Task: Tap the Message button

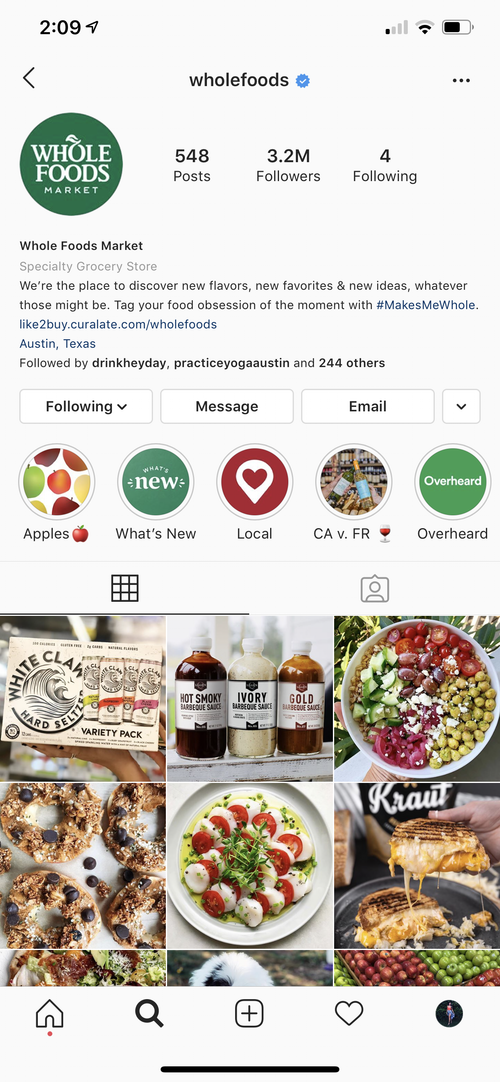Action: (227, 406)
